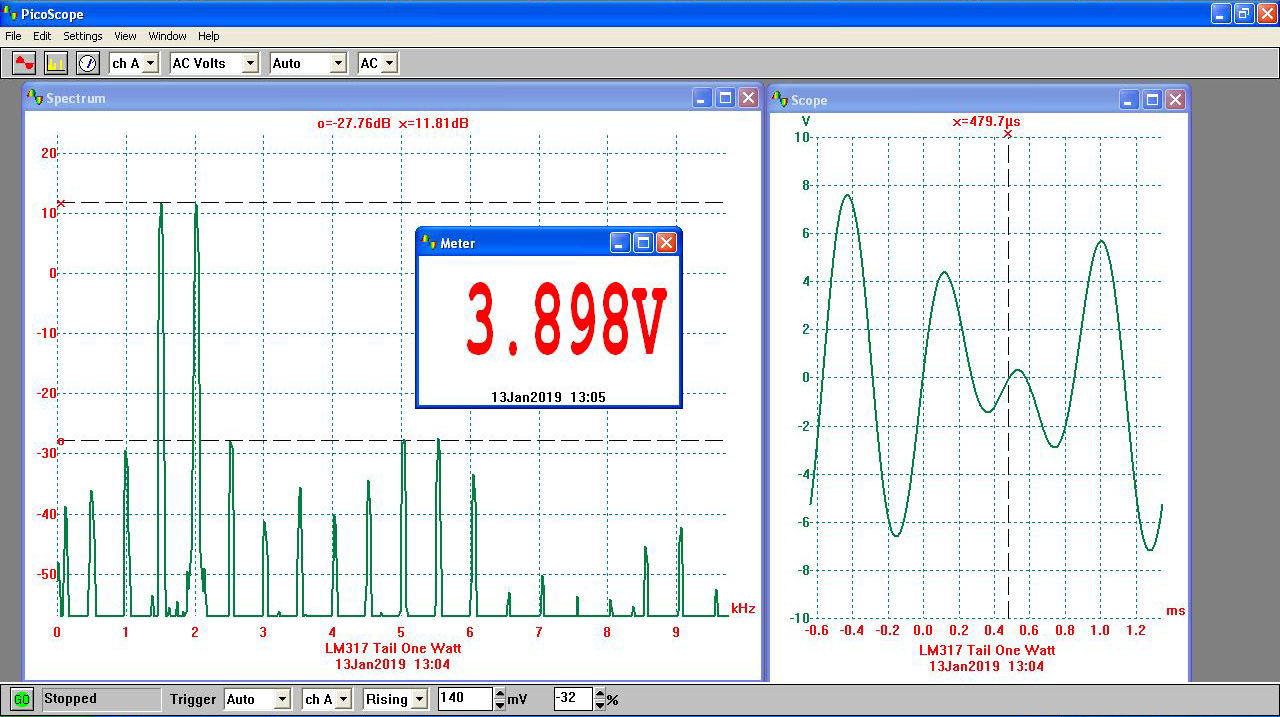
Task: Click the percent delay spinner arrows
Action: (600, 699)
